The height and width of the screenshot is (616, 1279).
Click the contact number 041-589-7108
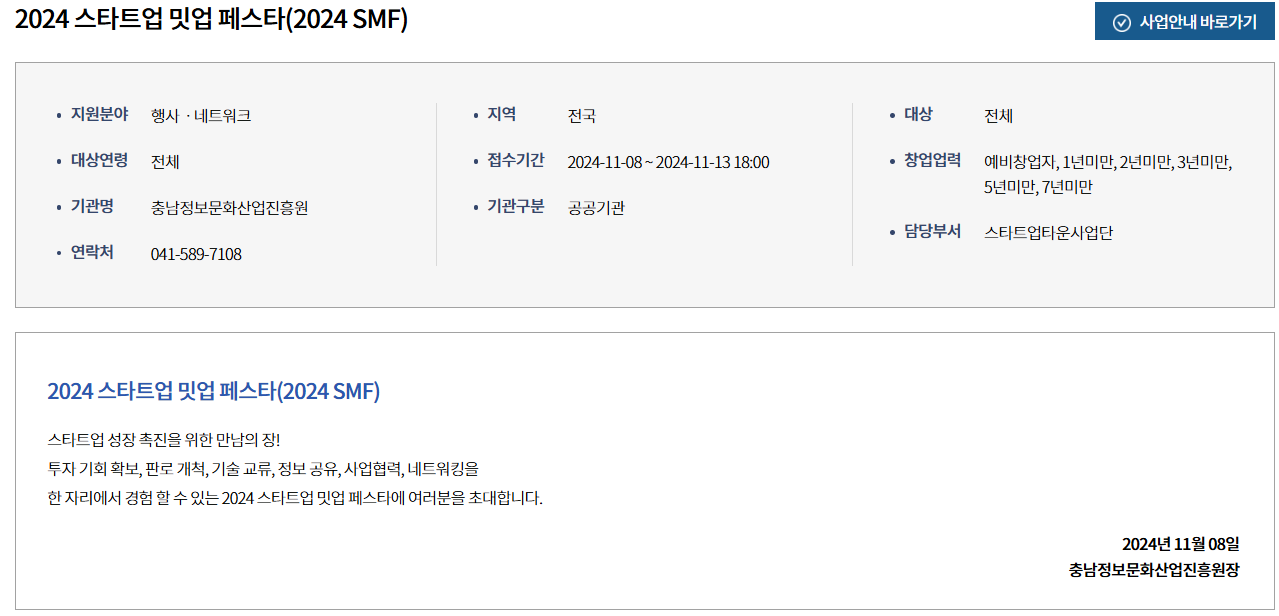click(196, 254)
